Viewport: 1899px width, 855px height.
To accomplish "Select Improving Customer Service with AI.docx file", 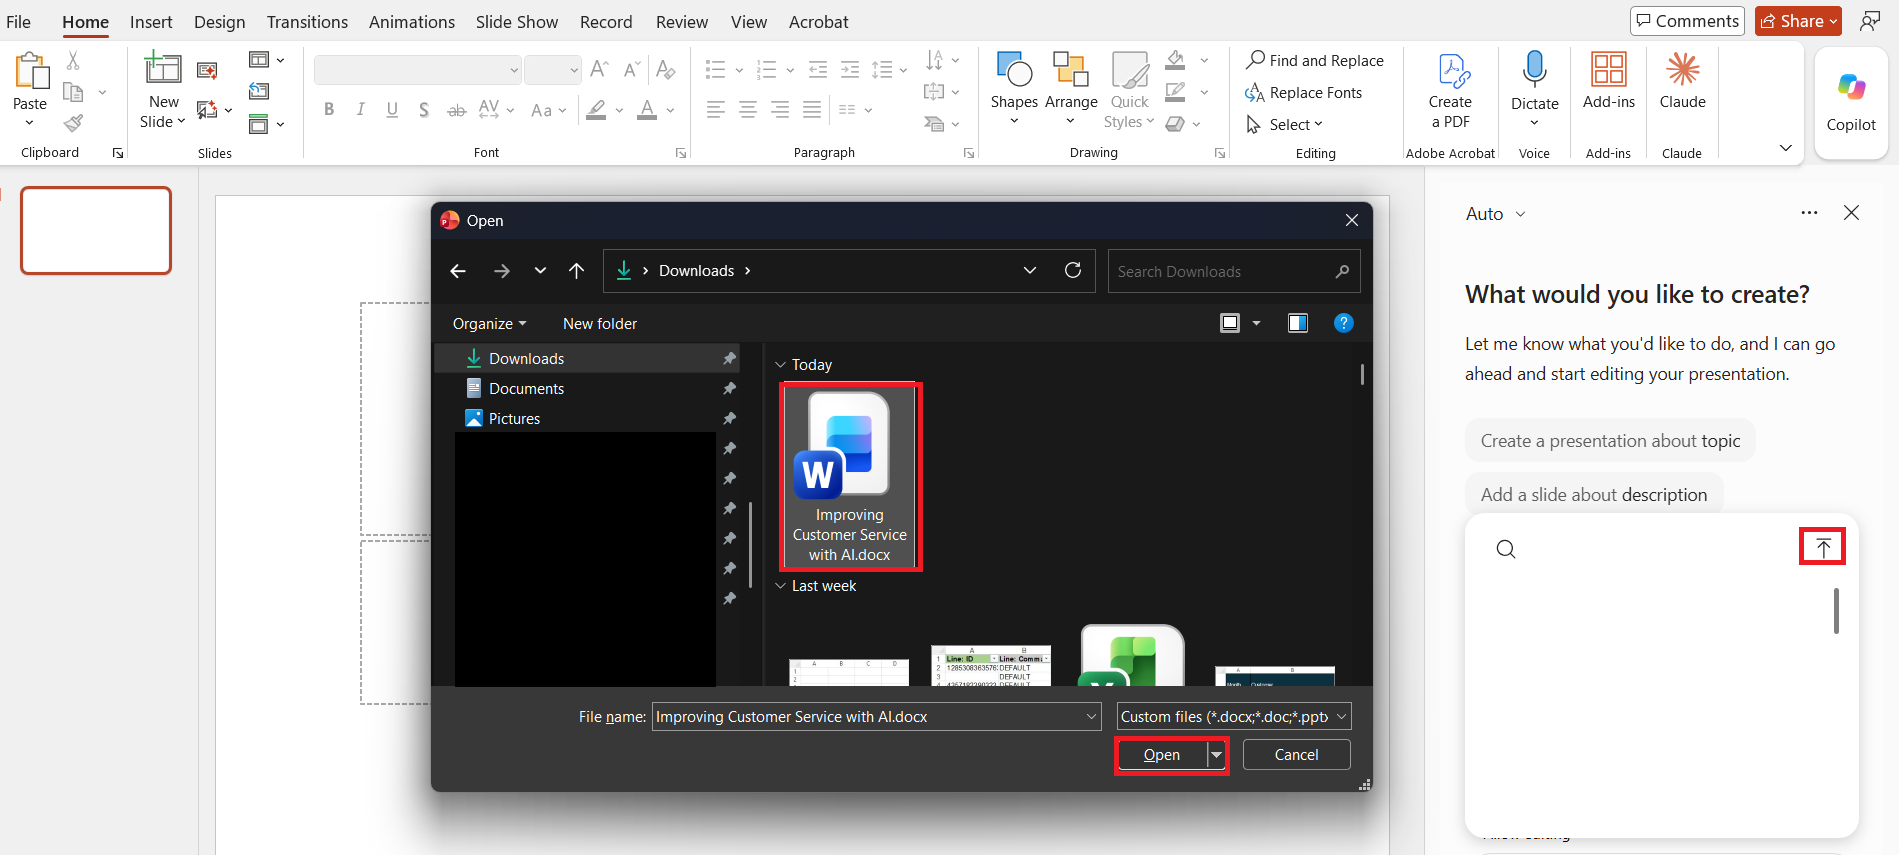I will [850, 477].
